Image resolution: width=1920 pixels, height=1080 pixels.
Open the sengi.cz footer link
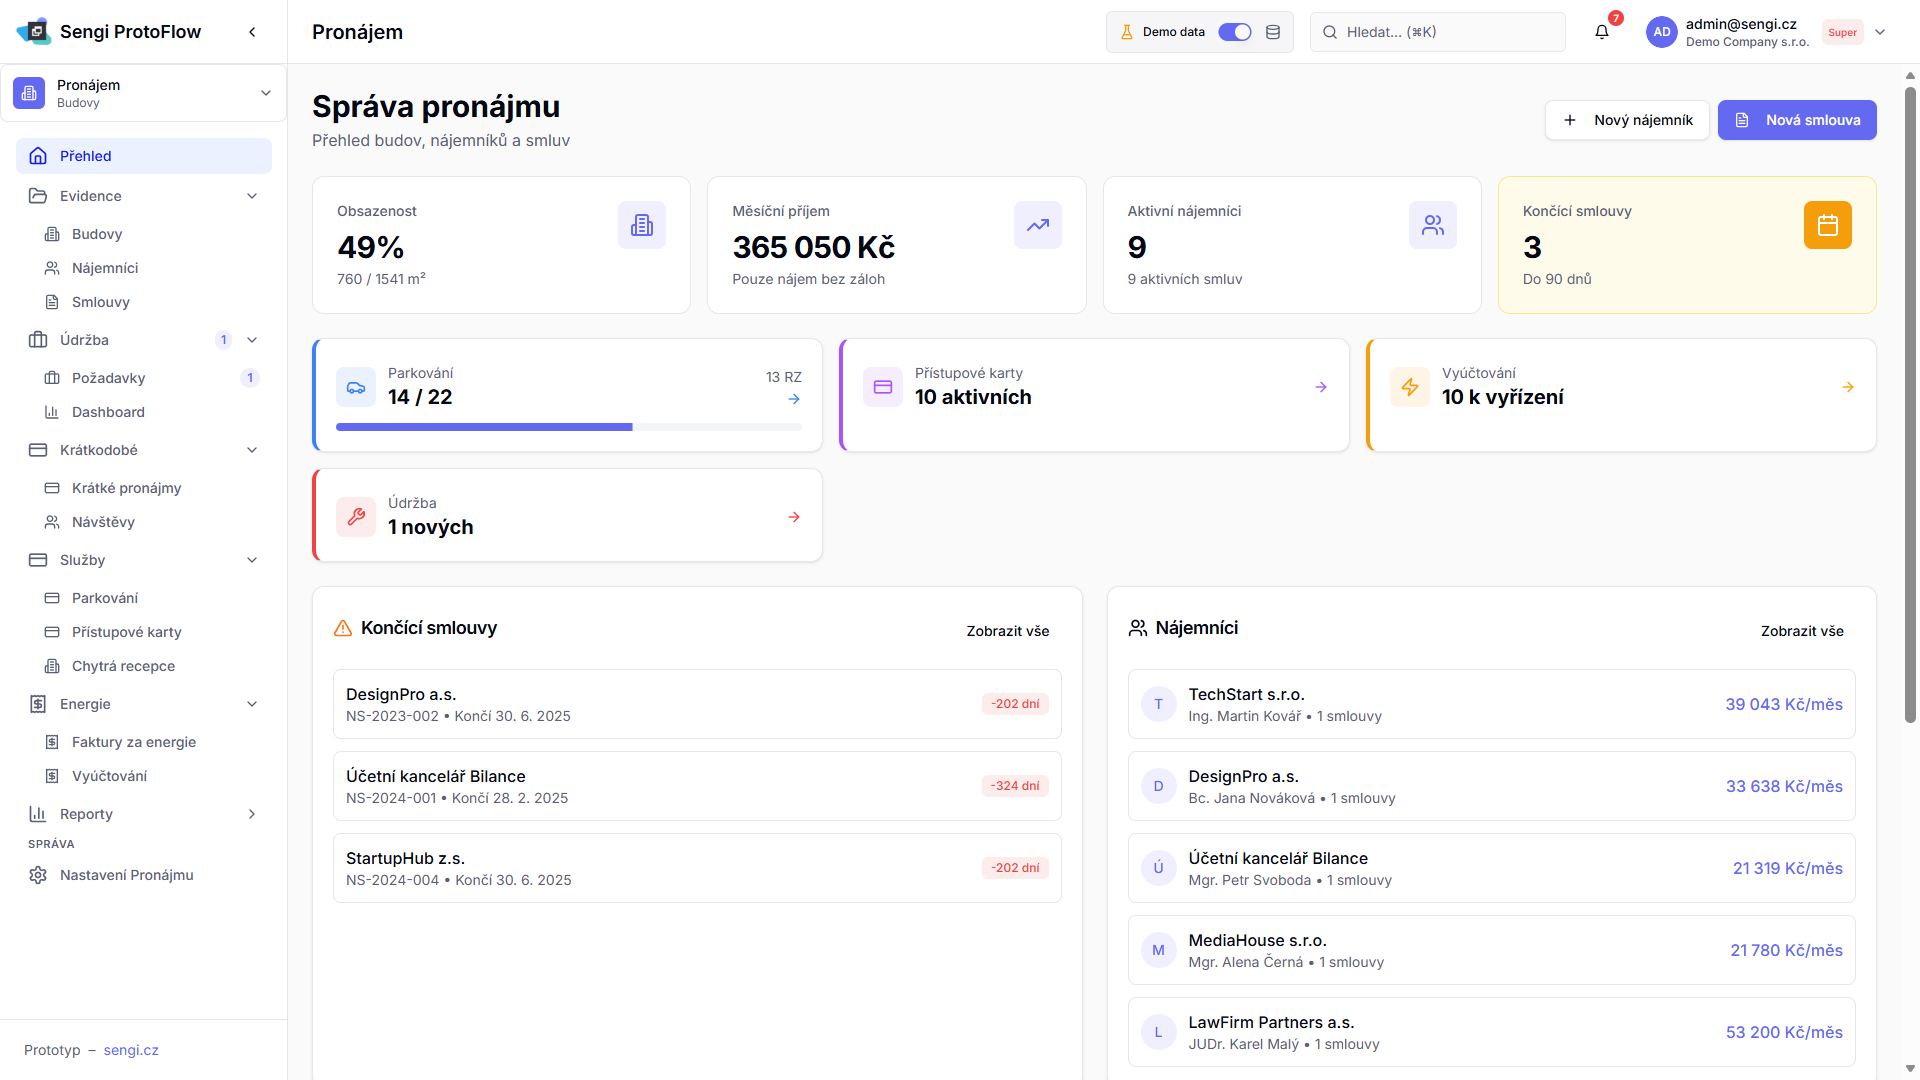coord(131,1050)
